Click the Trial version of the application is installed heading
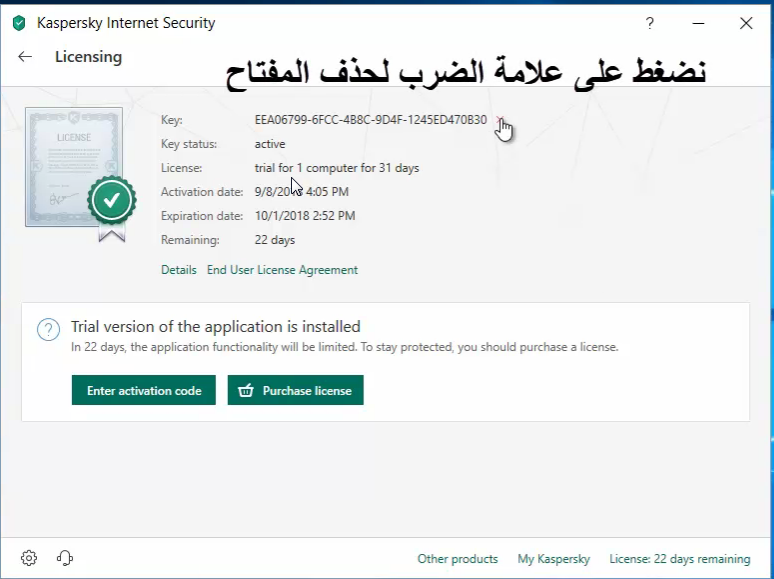Image resolution: width=774 pixels, height=579 pixels. click(216, 327)
